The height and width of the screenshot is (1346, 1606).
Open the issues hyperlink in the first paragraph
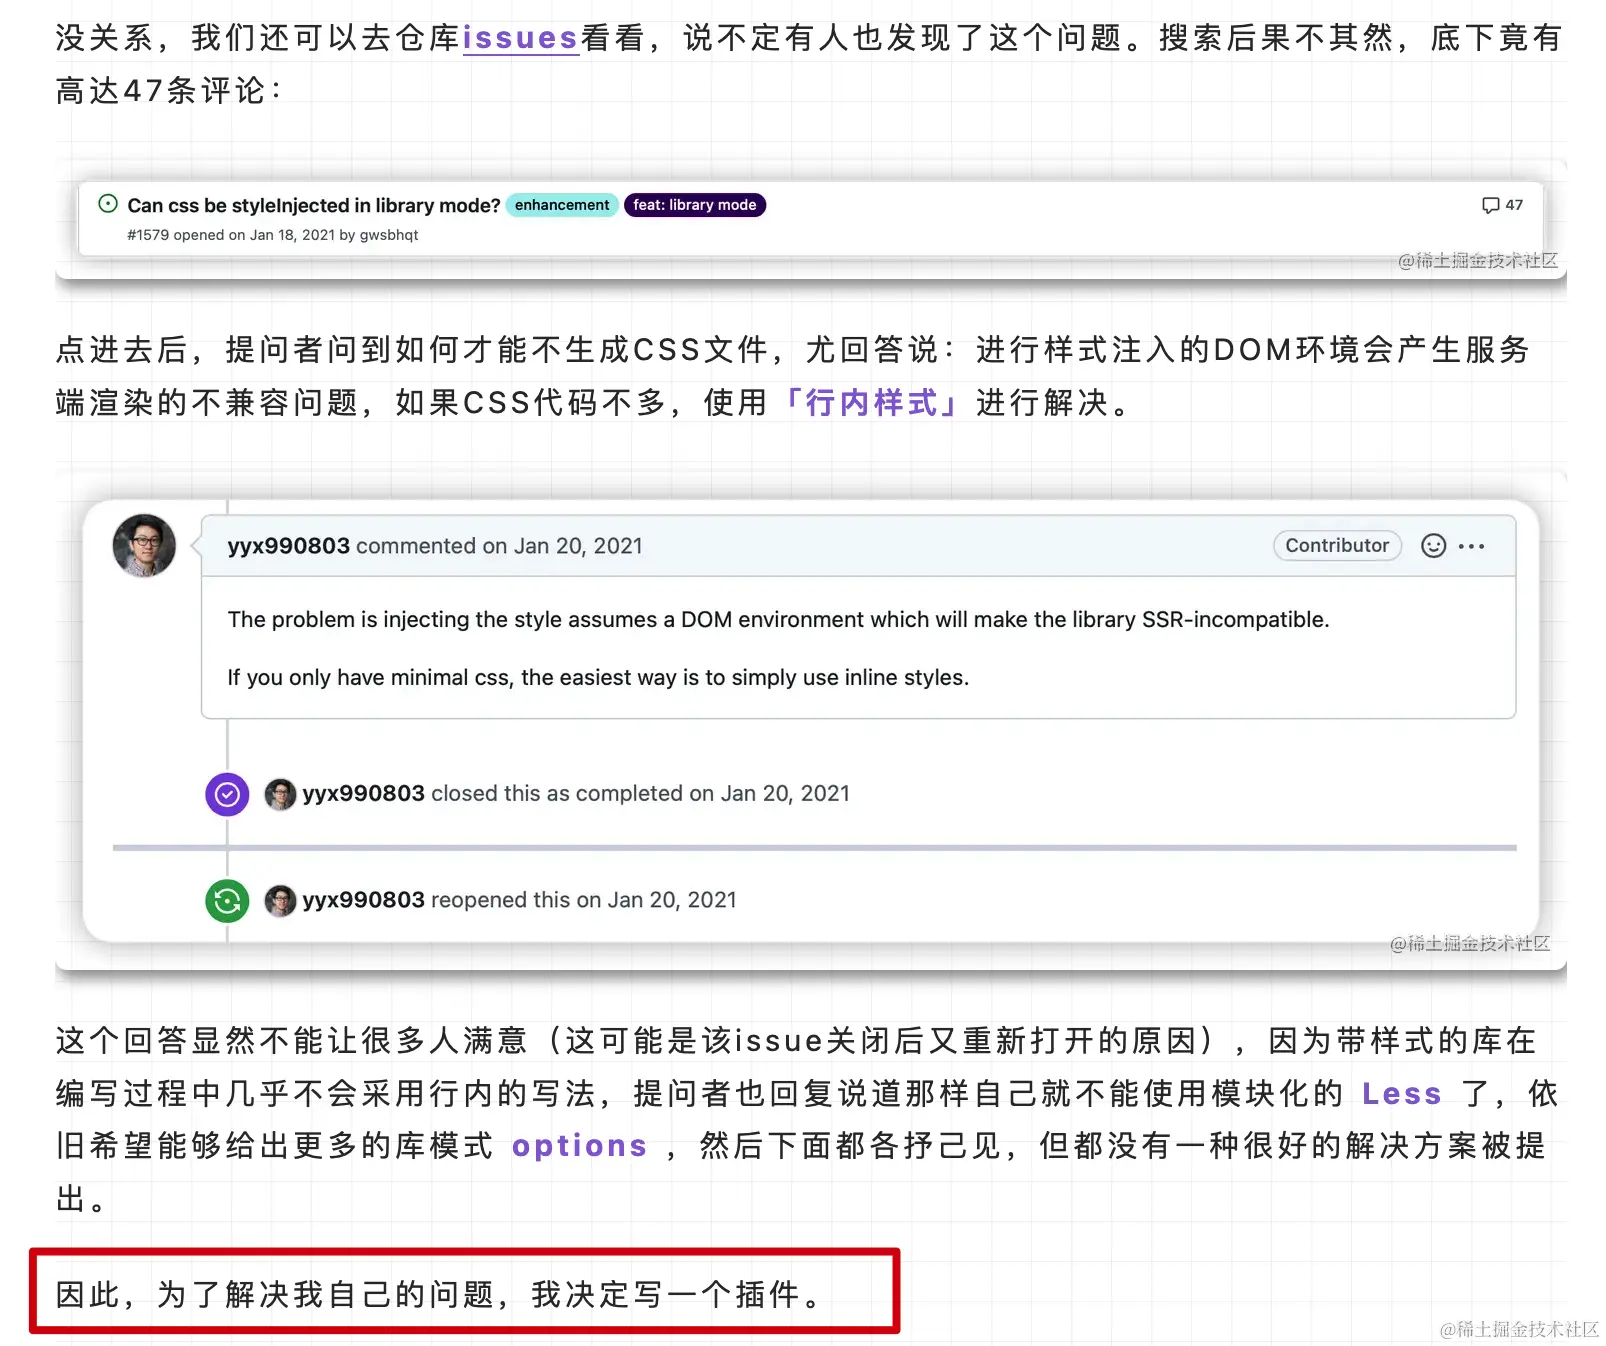click(520, 38)
